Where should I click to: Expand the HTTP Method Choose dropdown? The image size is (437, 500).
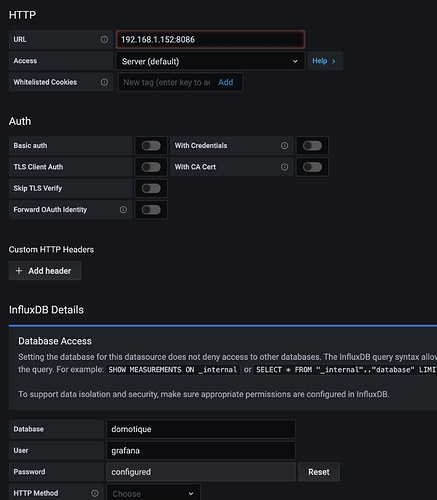coord(153,493)
